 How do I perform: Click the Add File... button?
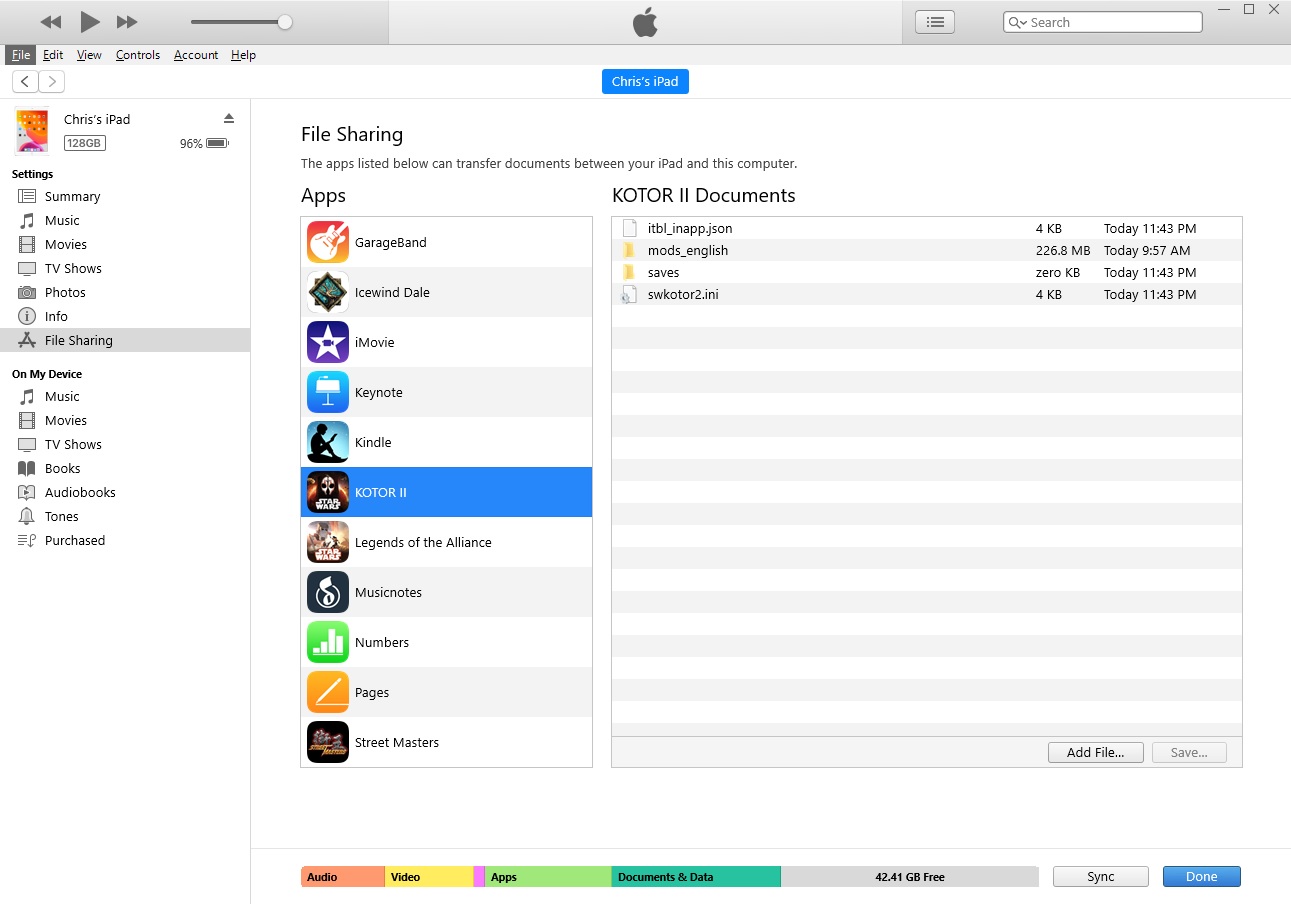[1096, 752]
